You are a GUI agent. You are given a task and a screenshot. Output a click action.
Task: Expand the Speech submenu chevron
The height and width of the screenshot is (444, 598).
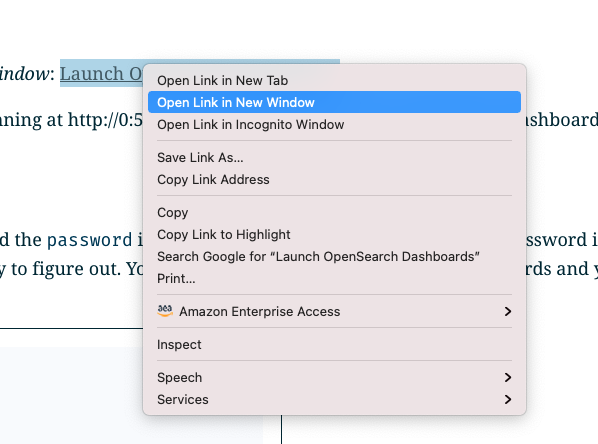508,378
